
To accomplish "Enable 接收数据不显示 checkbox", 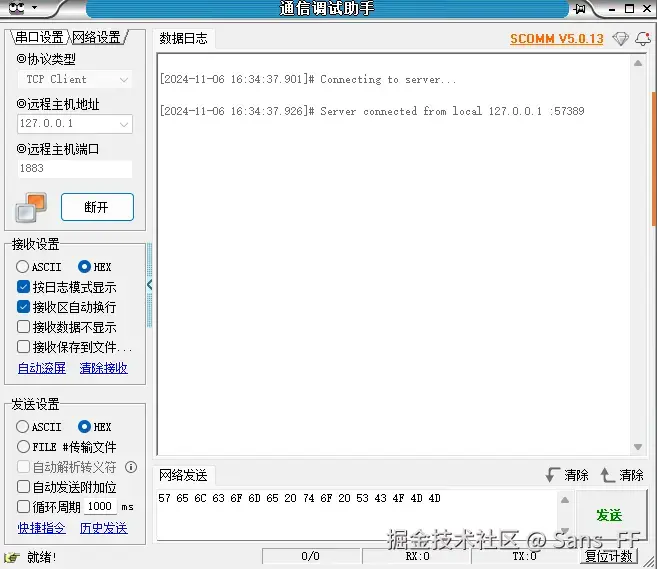I will tap(23, 327).
